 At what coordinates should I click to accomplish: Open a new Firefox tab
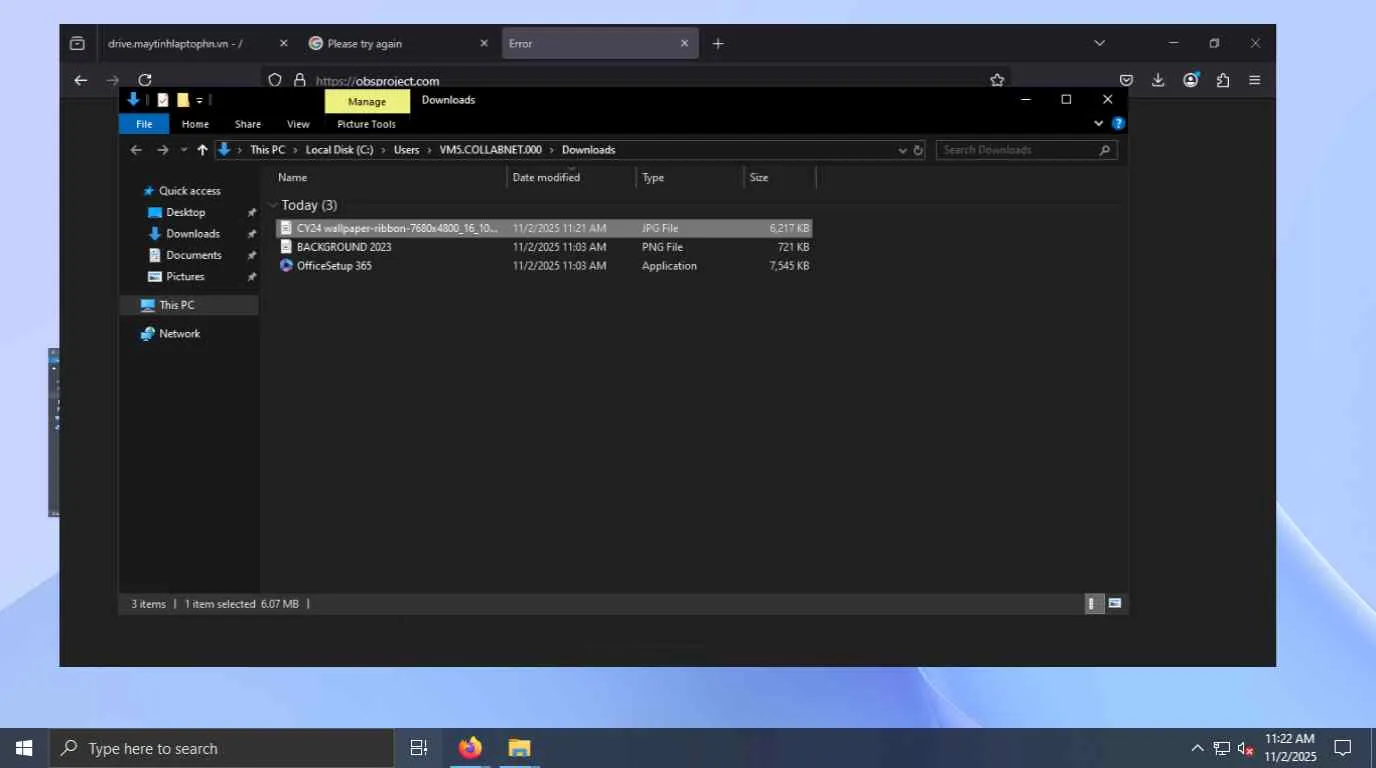point(718,43)
